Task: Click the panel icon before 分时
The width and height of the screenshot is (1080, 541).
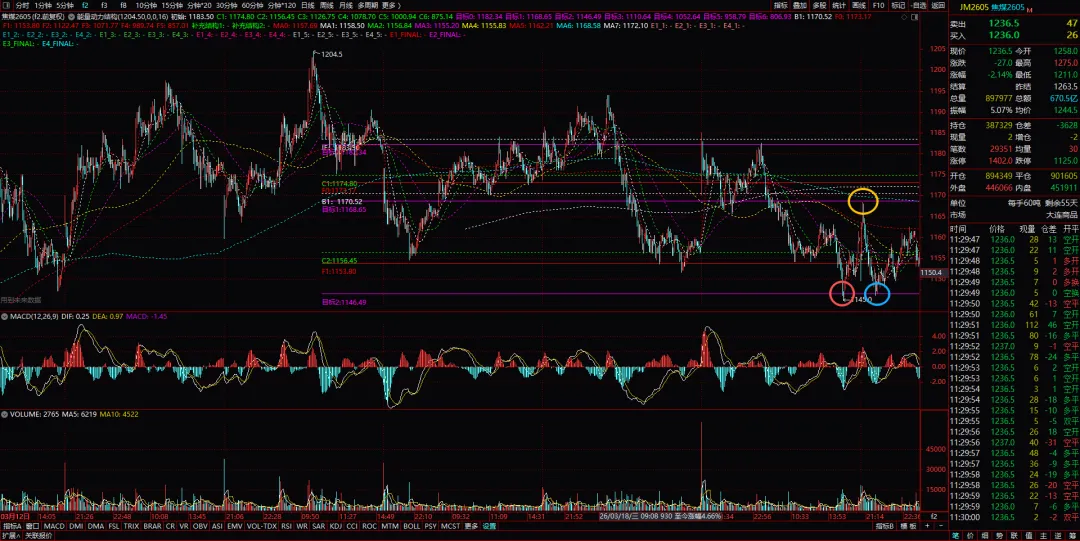Action: pyautogui.click(x=6, y=5)
